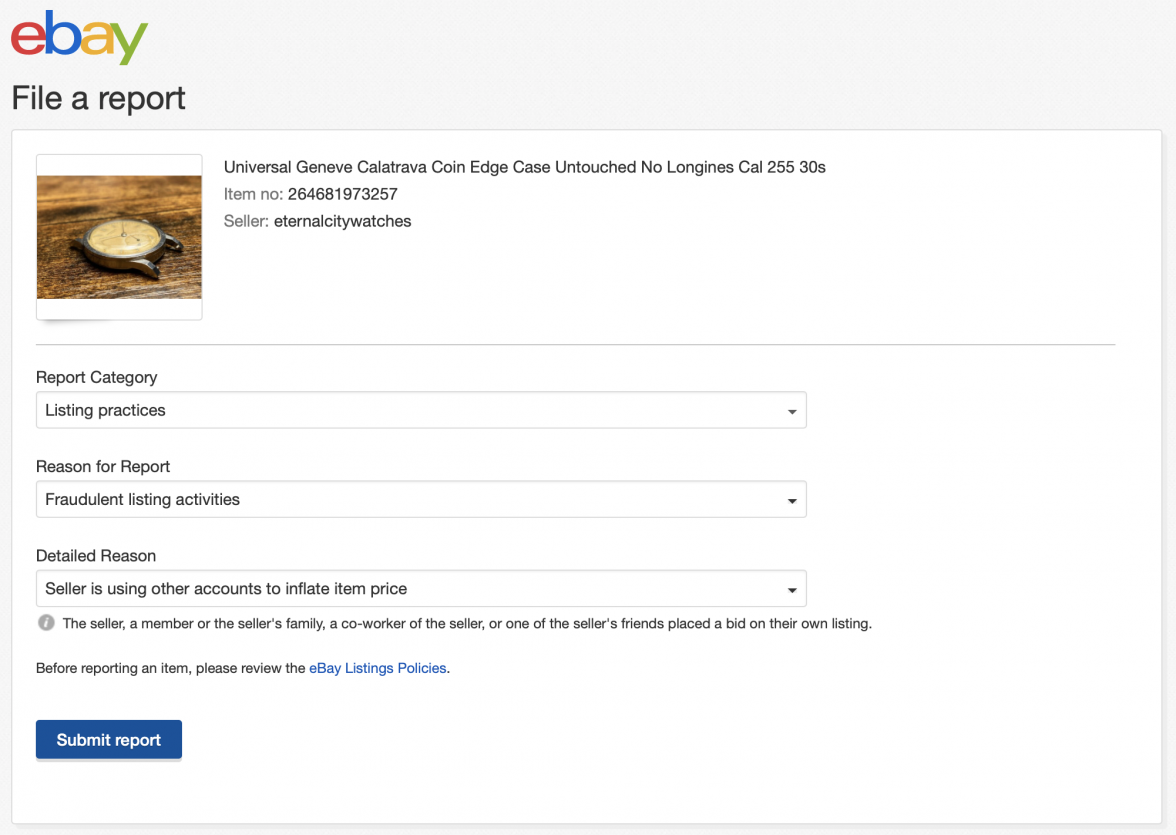Click the explanation text about seller bidding
The height and width of the screenshot is (835, 1176).
466,623
